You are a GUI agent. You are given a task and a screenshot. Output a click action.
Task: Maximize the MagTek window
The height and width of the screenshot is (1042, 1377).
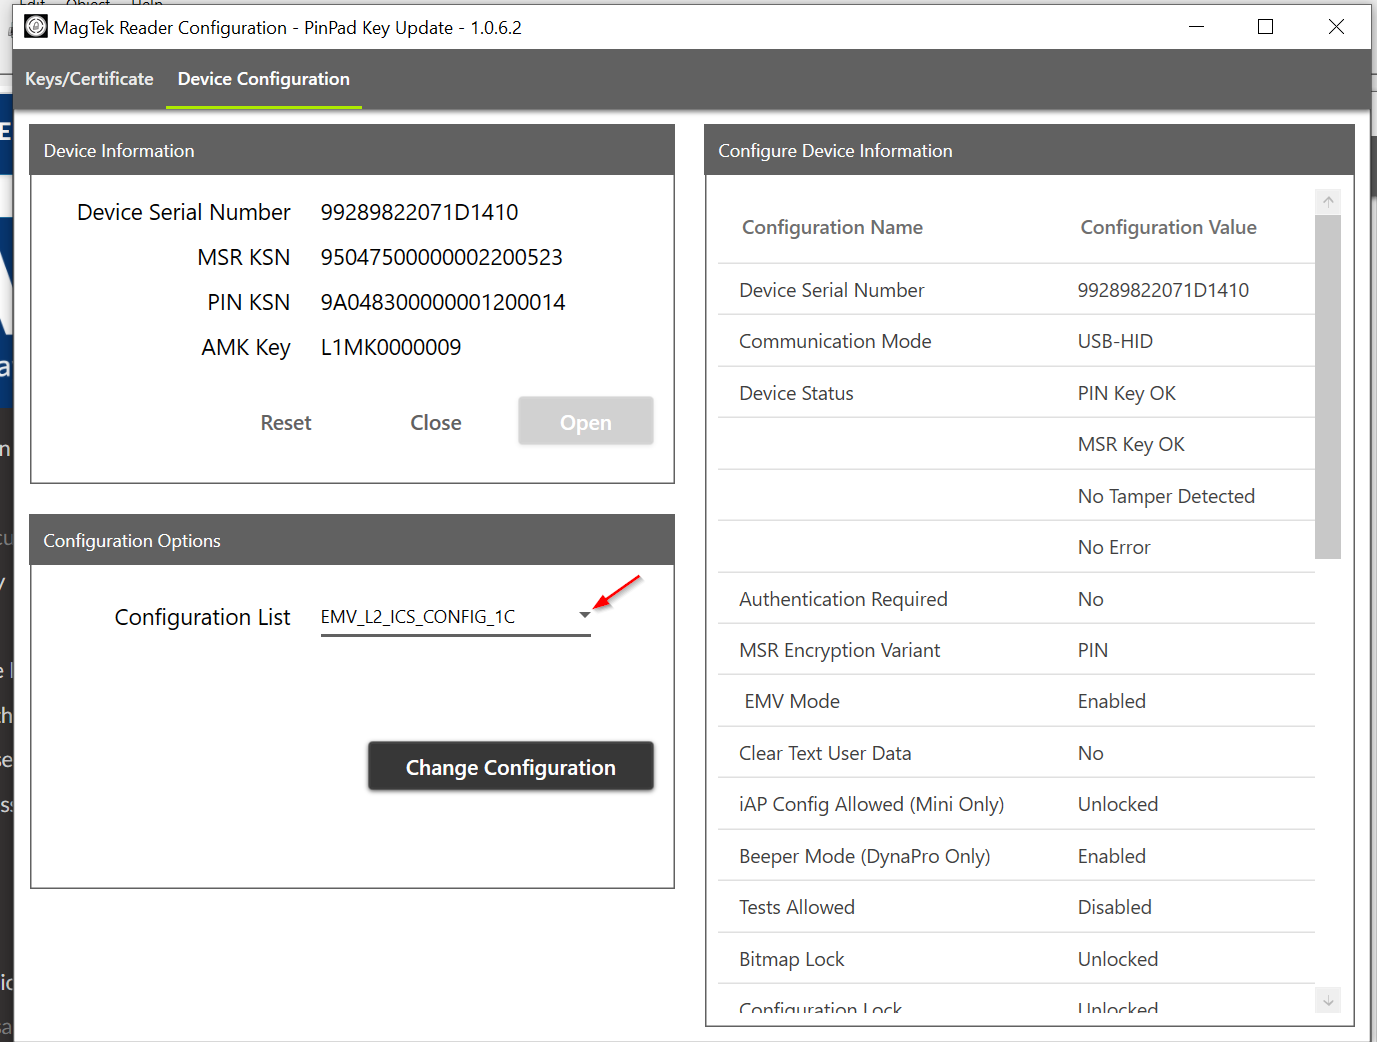pos(1265,27)
